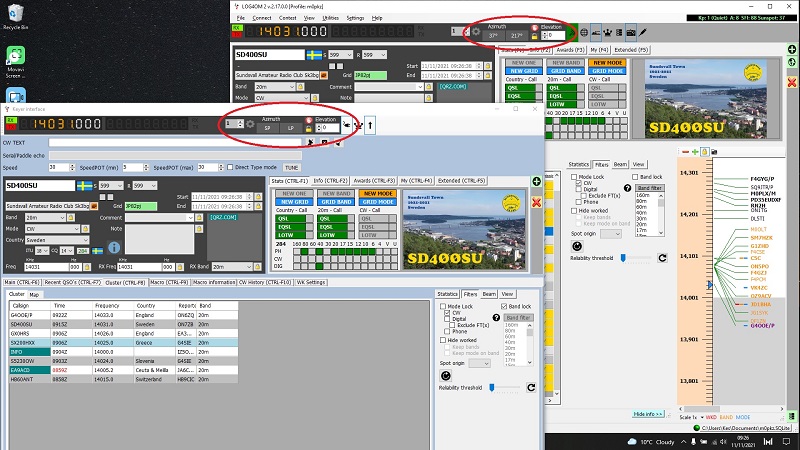Open sent report 599 dropdown in Keyer
The width and height of the screenshot is (800, 450).
pos(111,186)
